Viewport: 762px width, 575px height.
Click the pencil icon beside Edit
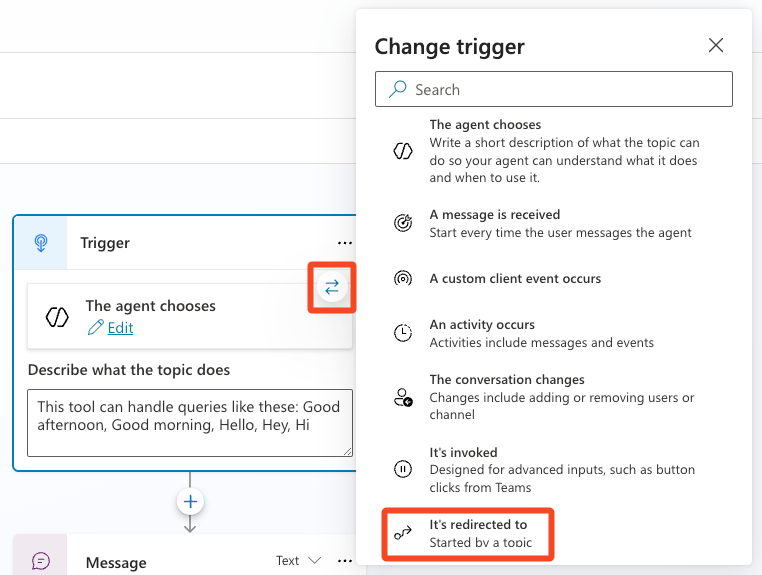[96, 327]
